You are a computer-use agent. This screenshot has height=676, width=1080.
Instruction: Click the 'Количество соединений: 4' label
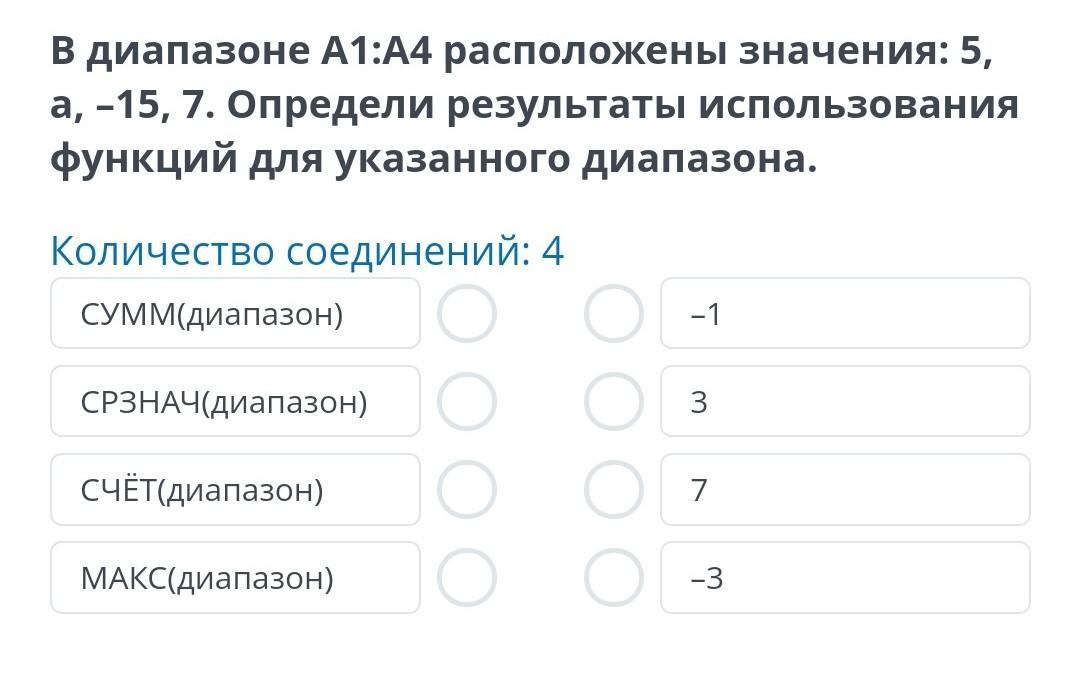307,251
